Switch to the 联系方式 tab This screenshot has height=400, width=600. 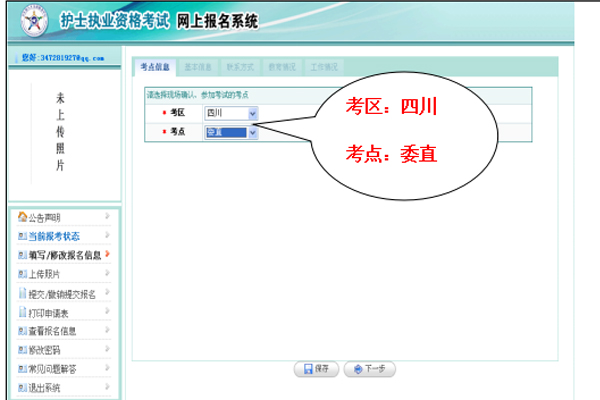[239, 67]
